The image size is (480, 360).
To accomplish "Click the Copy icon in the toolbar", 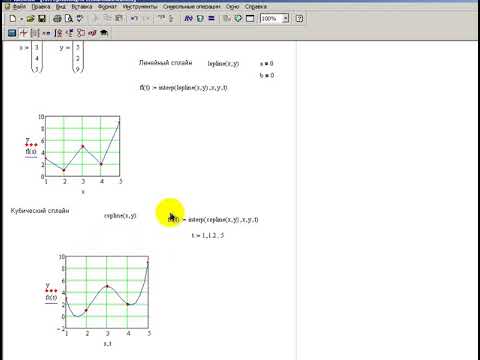I will click(107, 19).
